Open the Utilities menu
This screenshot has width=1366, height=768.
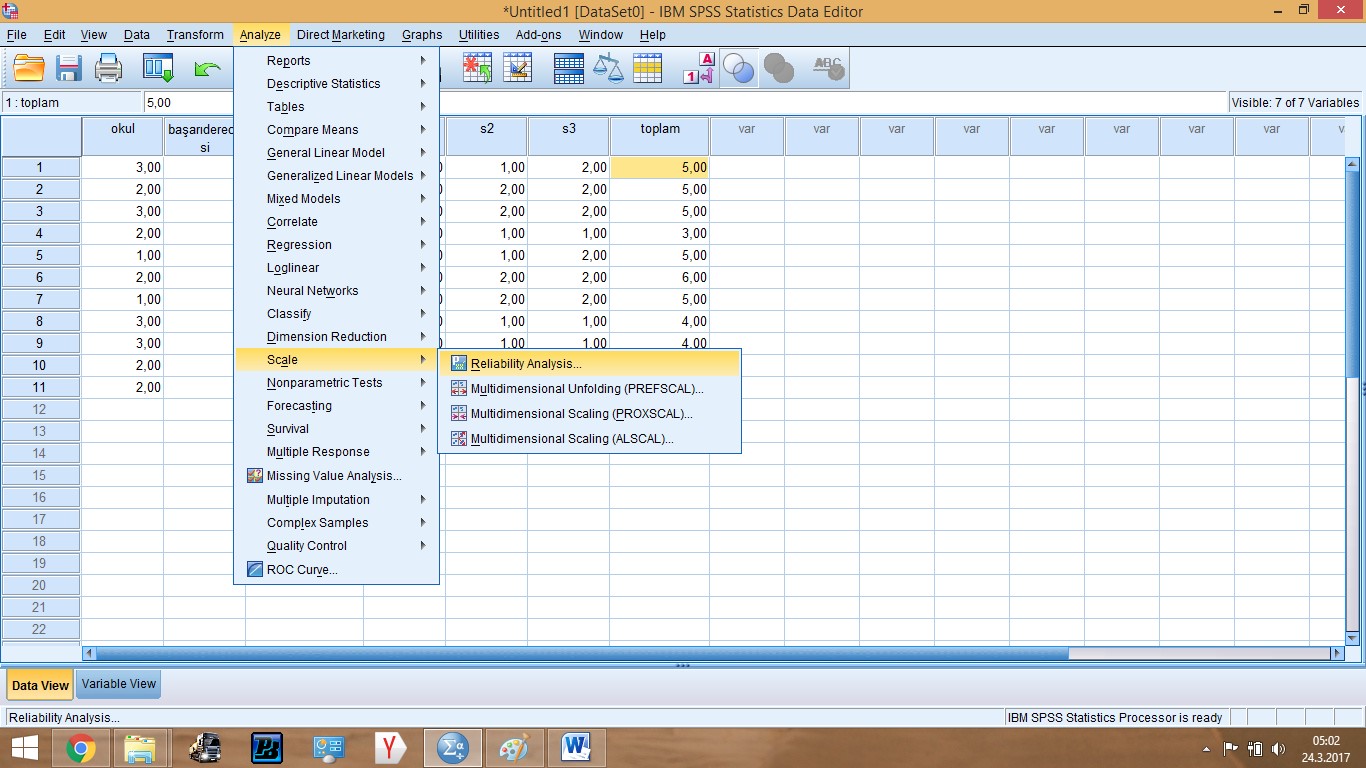pos(479,35)
